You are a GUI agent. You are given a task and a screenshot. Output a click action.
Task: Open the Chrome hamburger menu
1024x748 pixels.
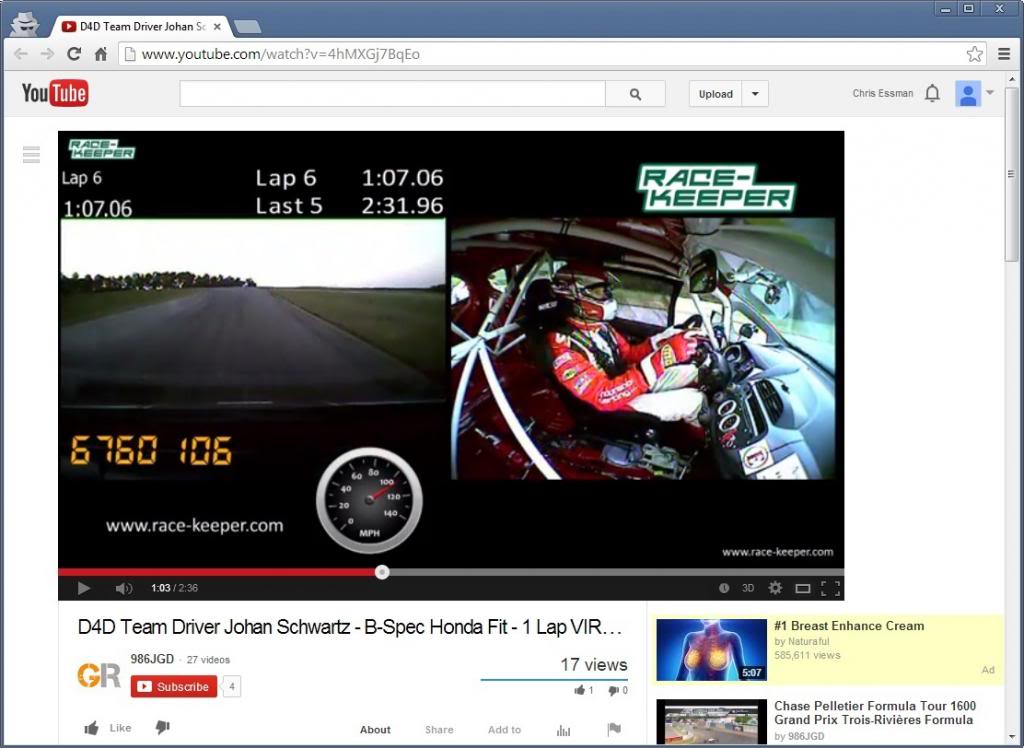click(1004, 54)
